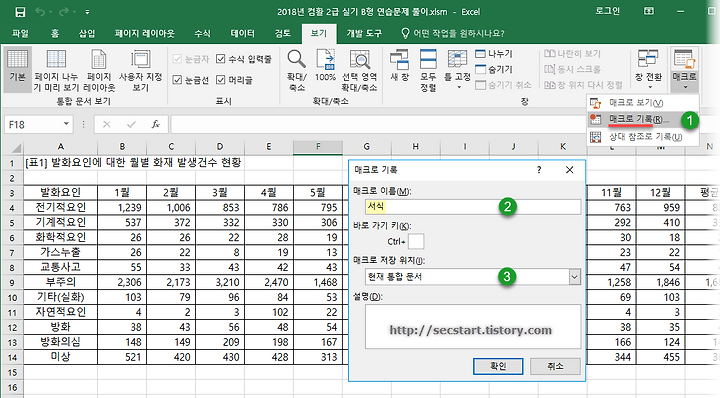The image size is (720, 398).
Task: Click the Undo arrow icon
Action: pos(40,12)
